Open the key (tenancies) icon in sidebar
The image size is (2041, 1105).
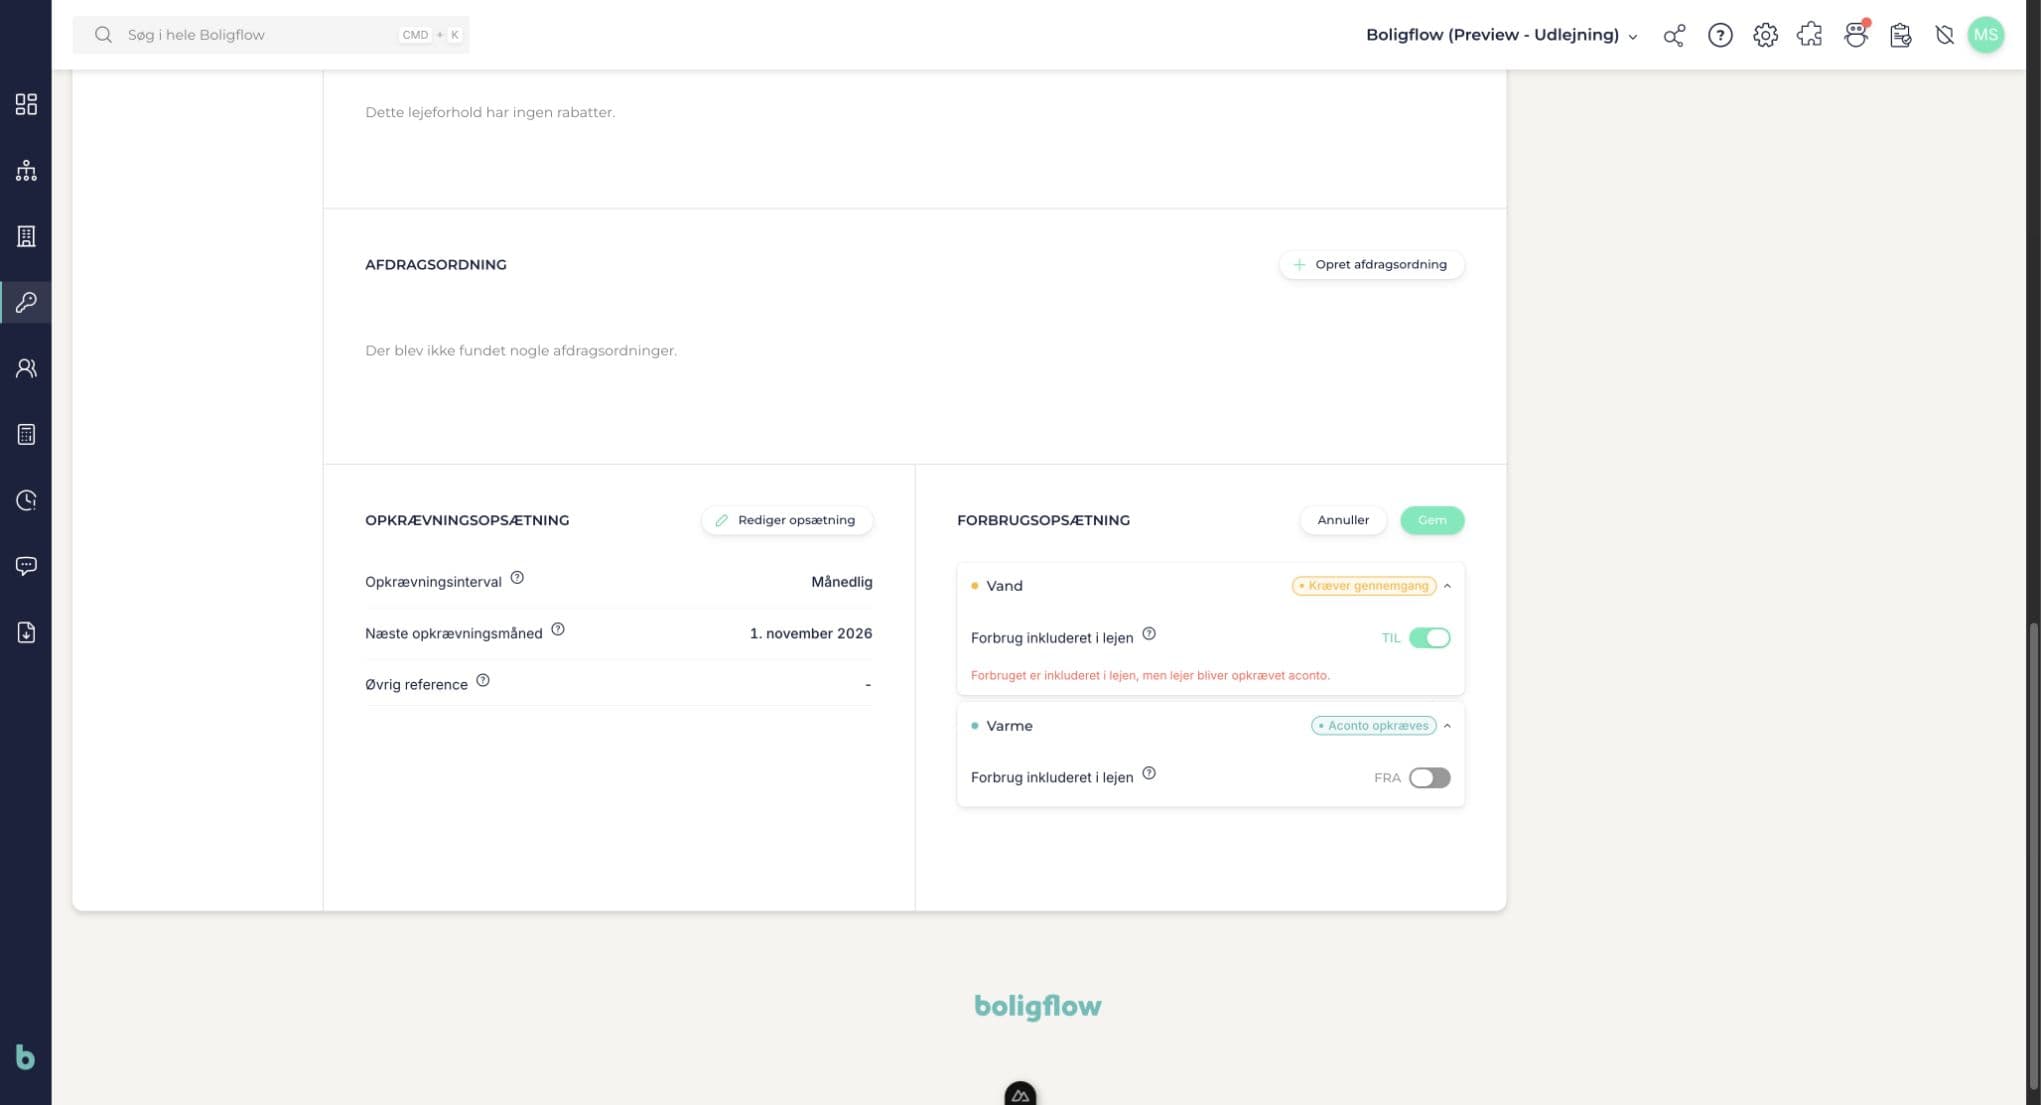(26, 302)
